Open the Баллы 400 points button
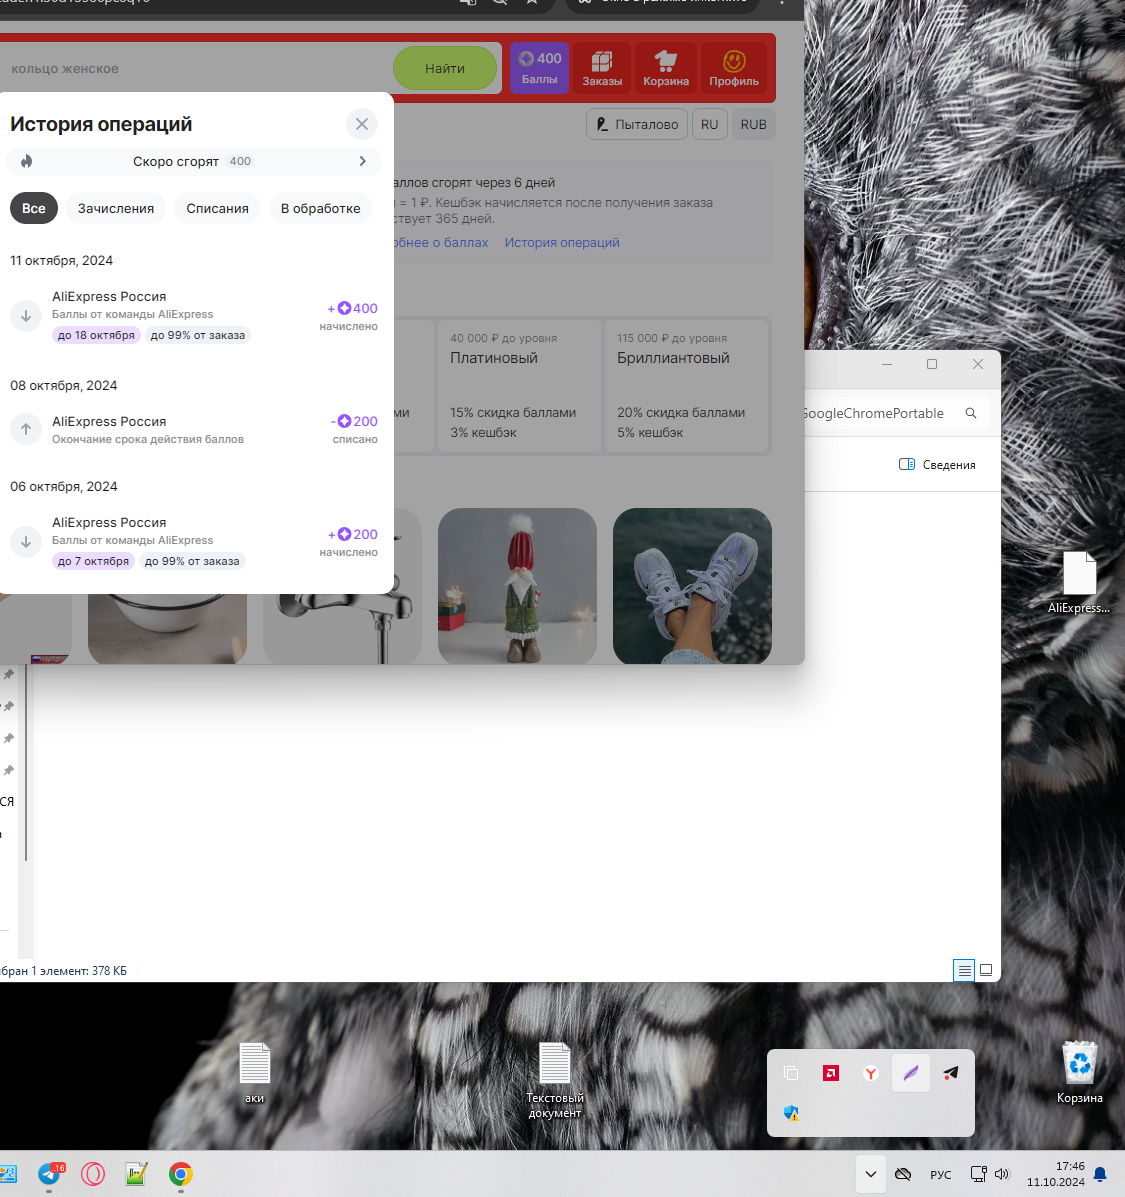The height and width of the screenshot is (1197, 1125). 540,68
